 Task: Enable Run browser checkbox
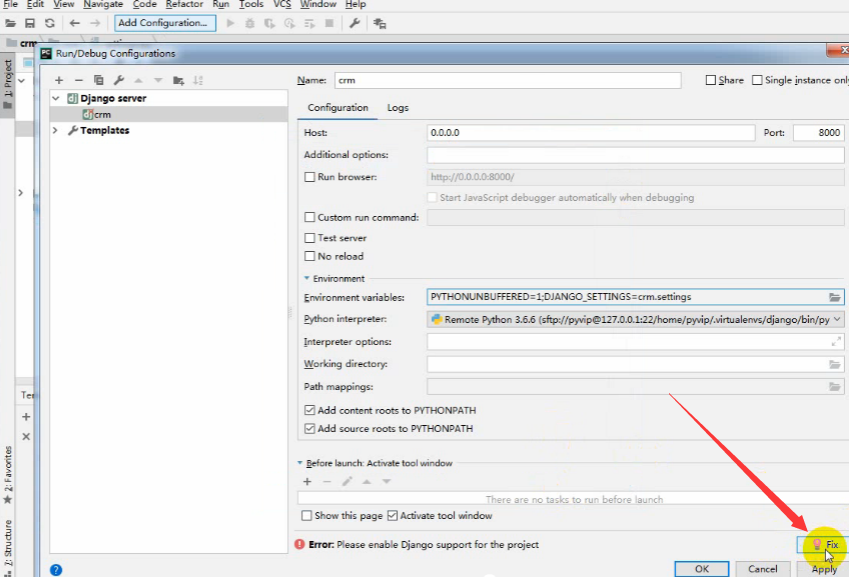(310, 177)
